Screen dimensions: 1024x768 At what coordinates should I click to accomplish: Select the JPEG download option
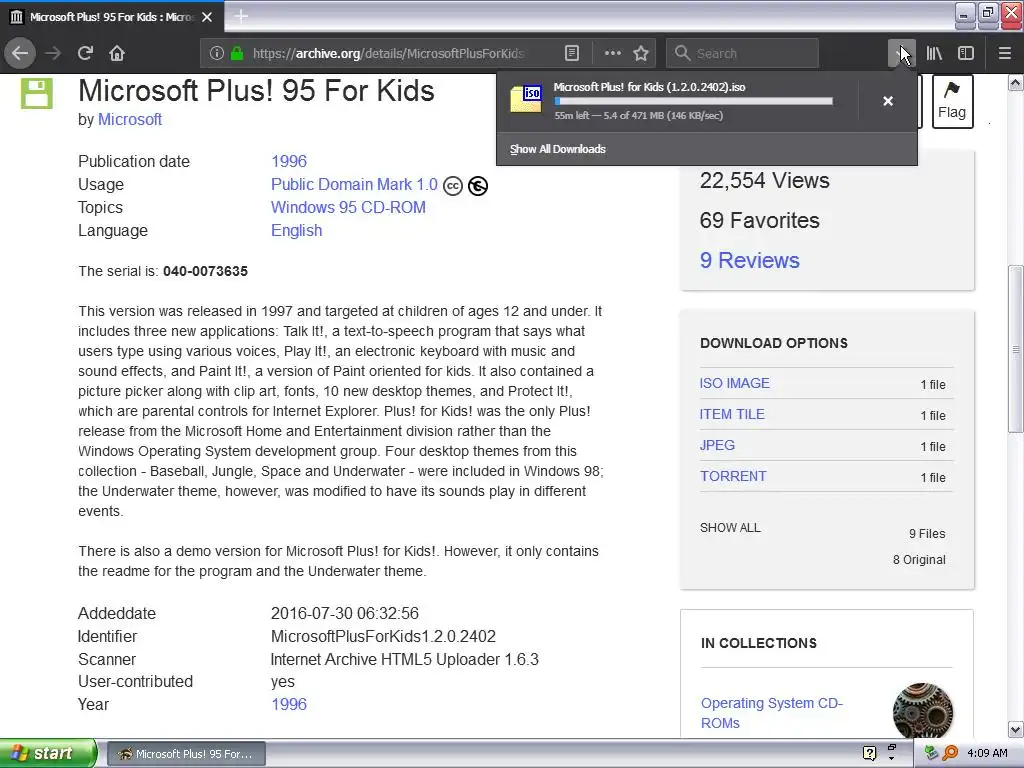[x=717, y=445]
